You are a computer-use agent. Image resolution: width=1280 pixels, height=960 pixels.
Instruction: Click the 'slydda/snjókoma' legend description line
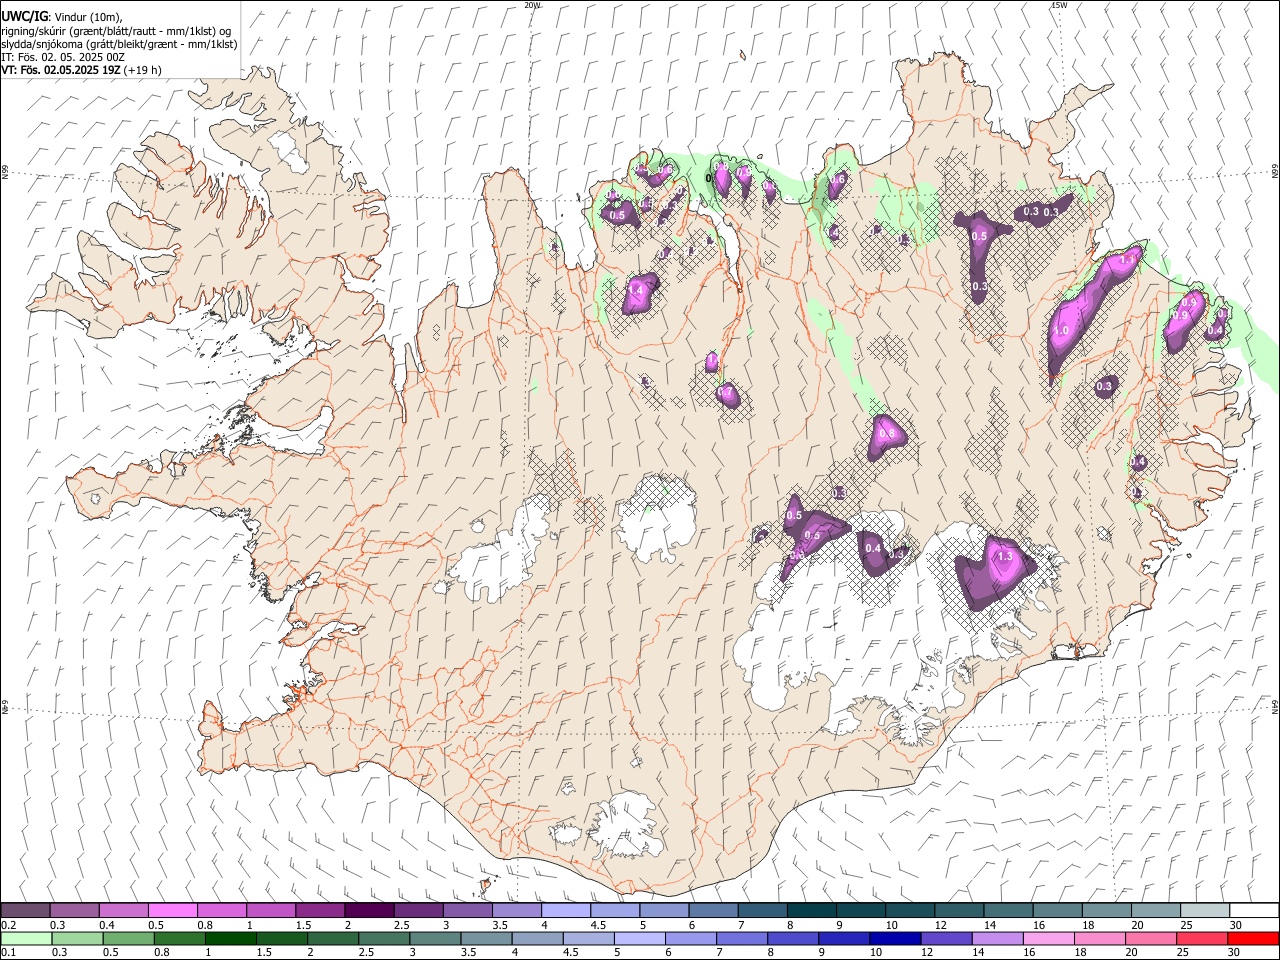pyautogui.click(x=119, y=44)
